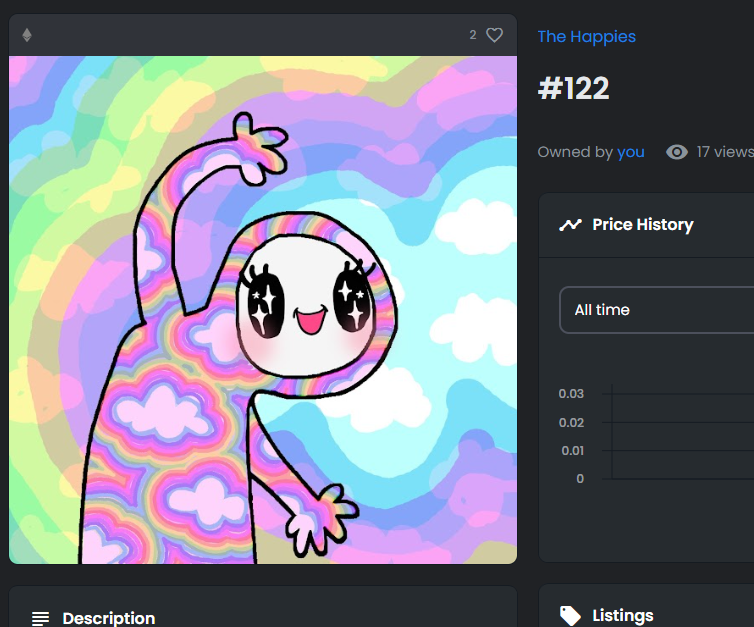Click the eye views icon
Viewport: 754px width, 627px height.
(677, 152)
